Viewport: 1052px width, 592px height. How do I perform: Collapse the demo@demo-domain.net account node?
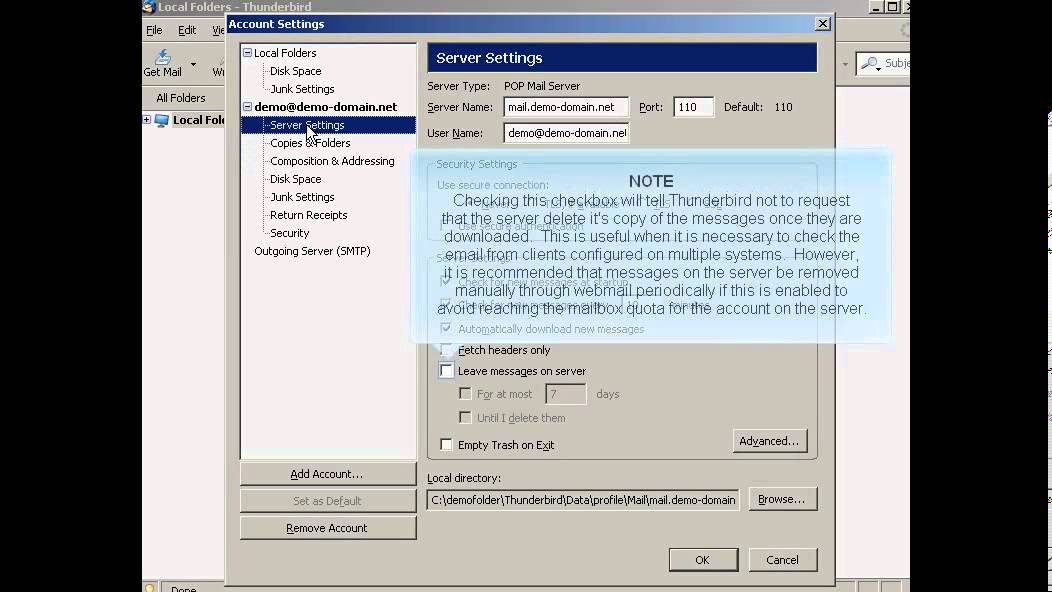247,107
